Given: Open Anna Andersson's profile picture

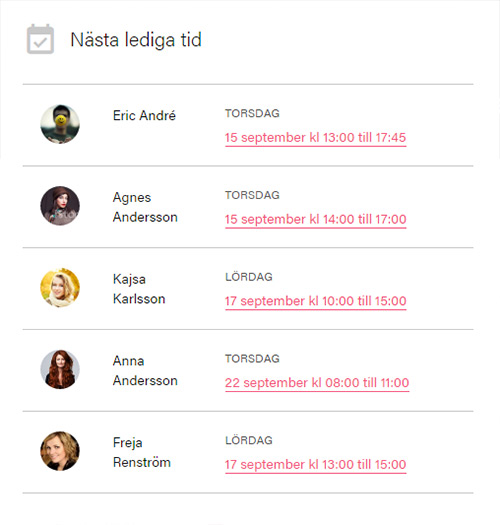Looking at the screenshot, I should (60, 369).
